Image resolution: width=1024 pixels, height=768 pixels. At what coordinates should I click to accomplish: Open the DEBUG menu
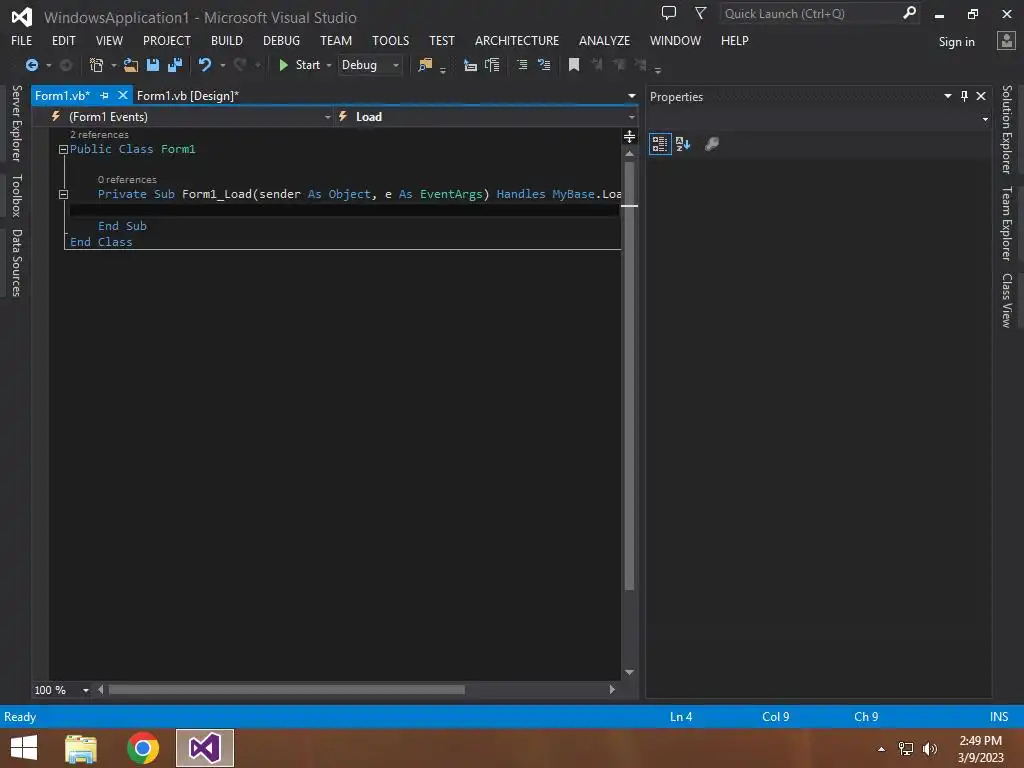pyautogui.click(x=281, y=40)
